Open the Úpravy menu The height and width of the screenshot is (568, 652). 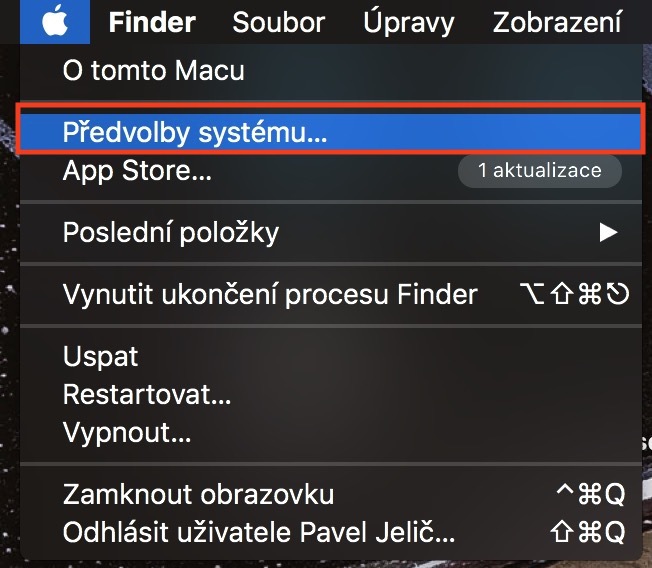pyautogui.click(x=409, y=22)
